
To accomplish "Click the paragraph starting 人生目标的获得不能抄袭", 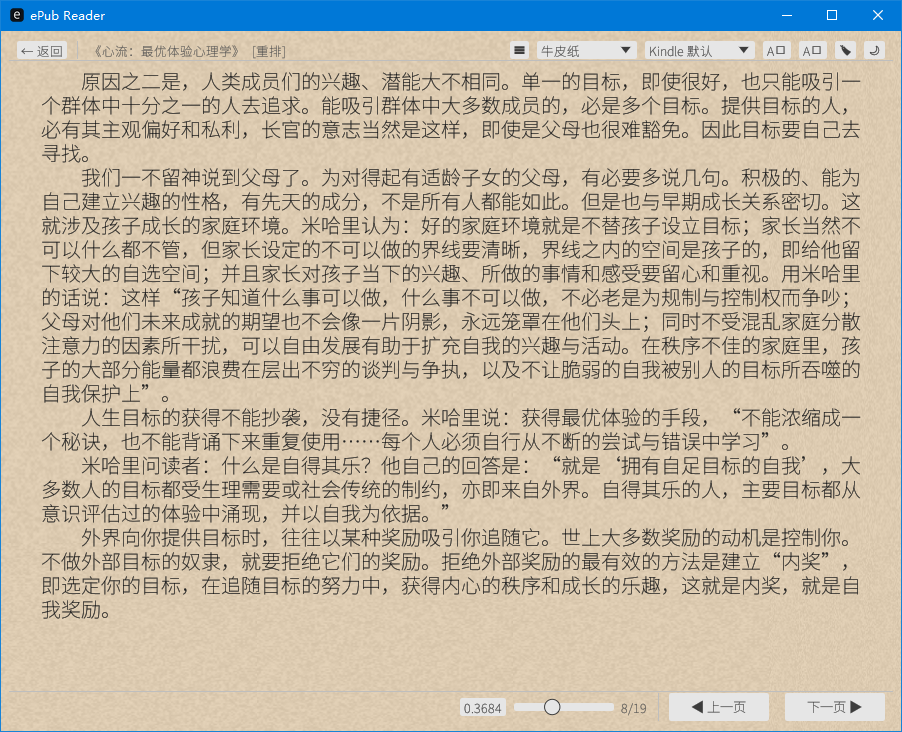I will point(451,429).
